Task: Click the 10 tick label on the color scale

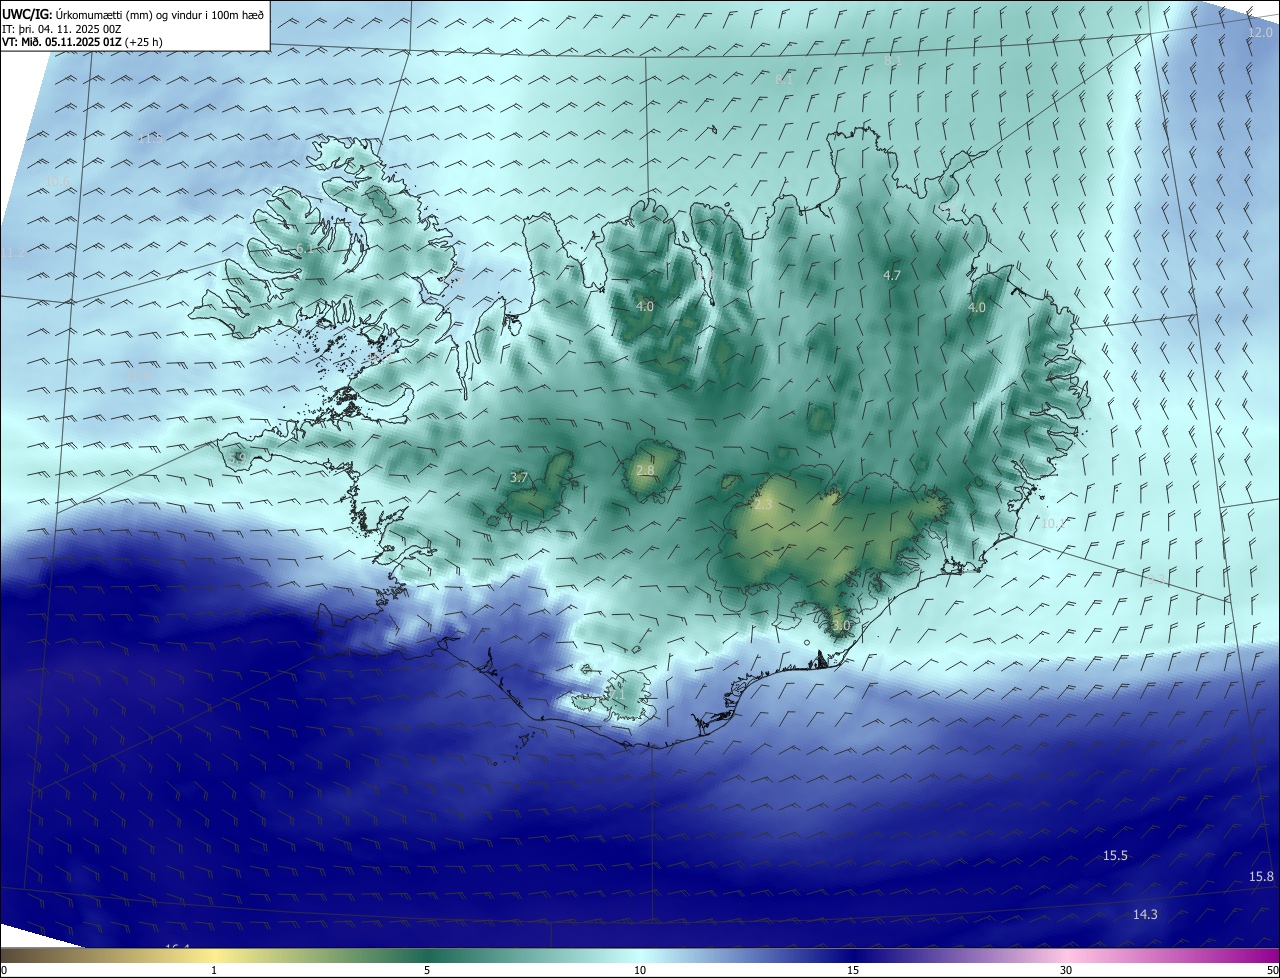Action: click(x=640, y=971)
